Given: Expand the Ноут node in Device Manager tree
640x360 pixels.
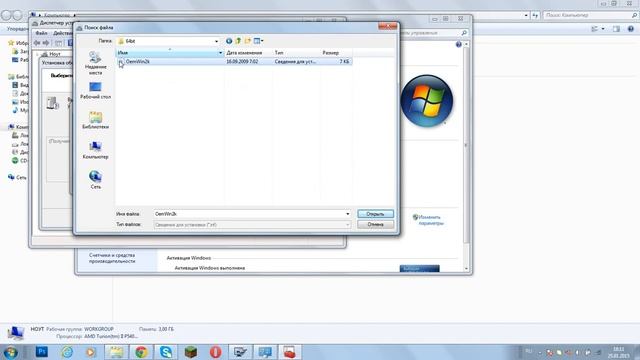Looking at the screenshot, I should coord(37,54).
